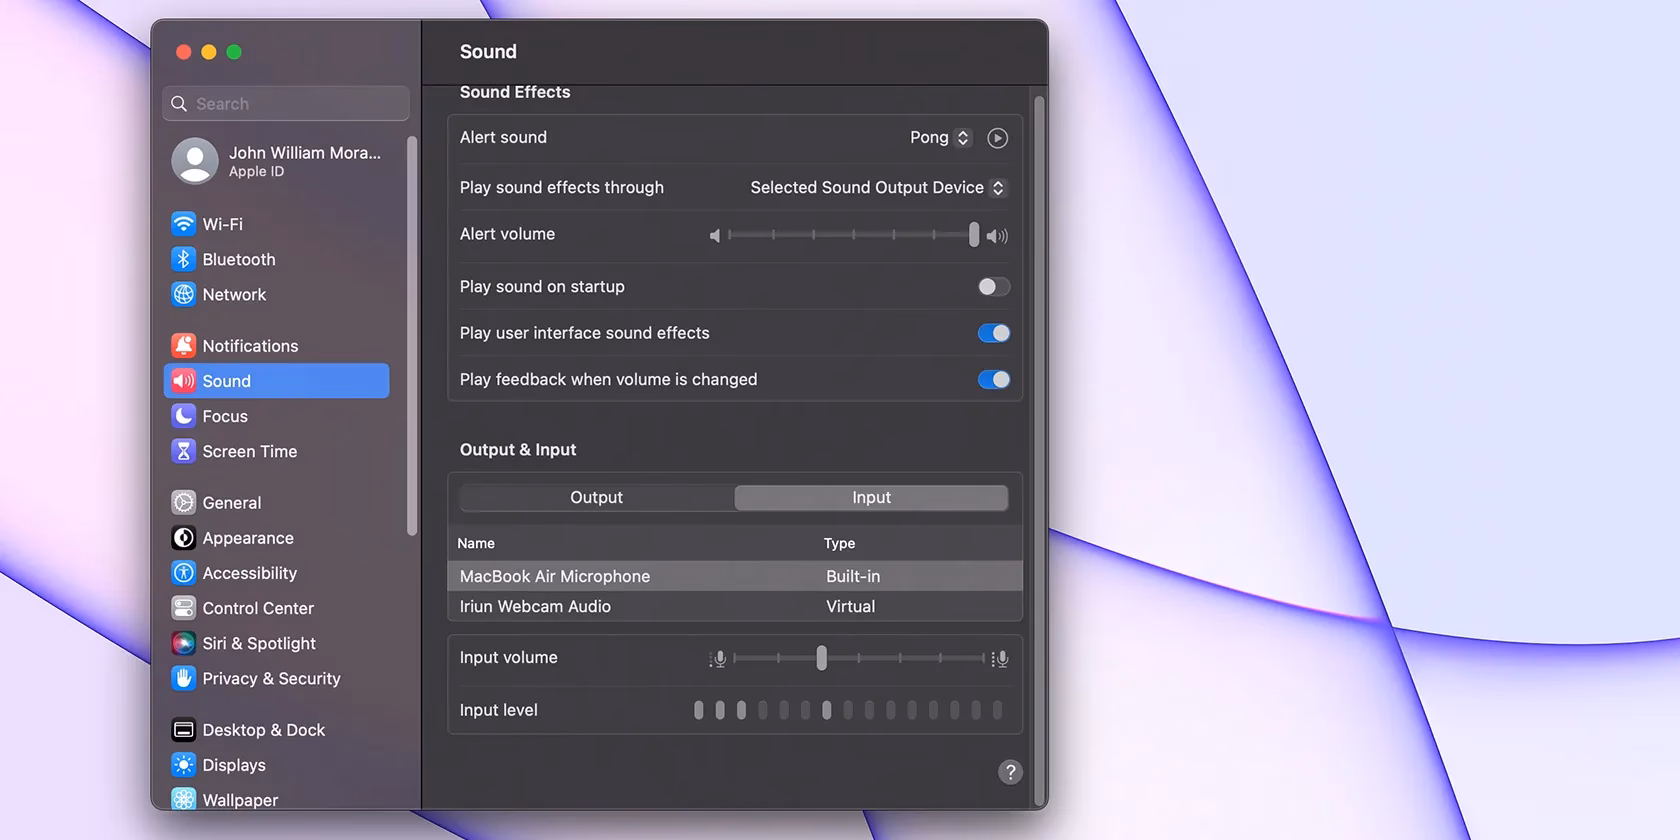Open the Appearance icon in sidebar
The image size is (1680, 840).
point(183,538)
